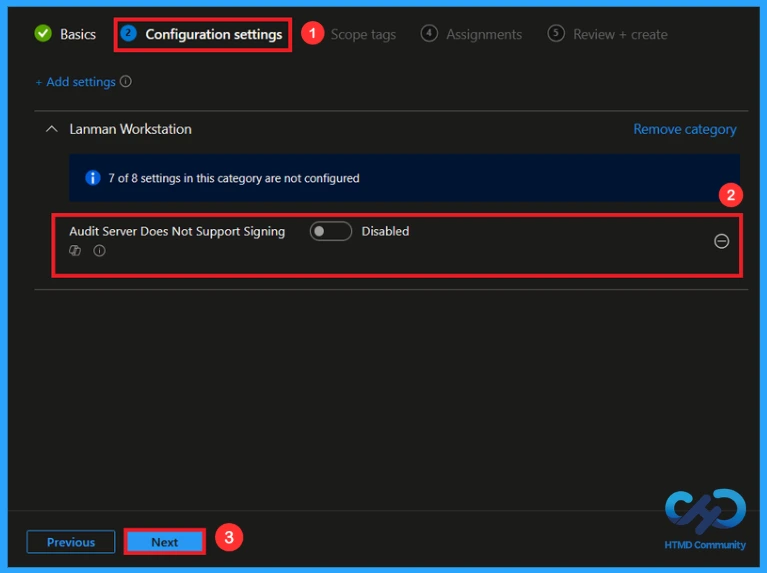This screenshot has height=573, width=767.
Task: Click Remove category link
Action: tap(685, 129)
